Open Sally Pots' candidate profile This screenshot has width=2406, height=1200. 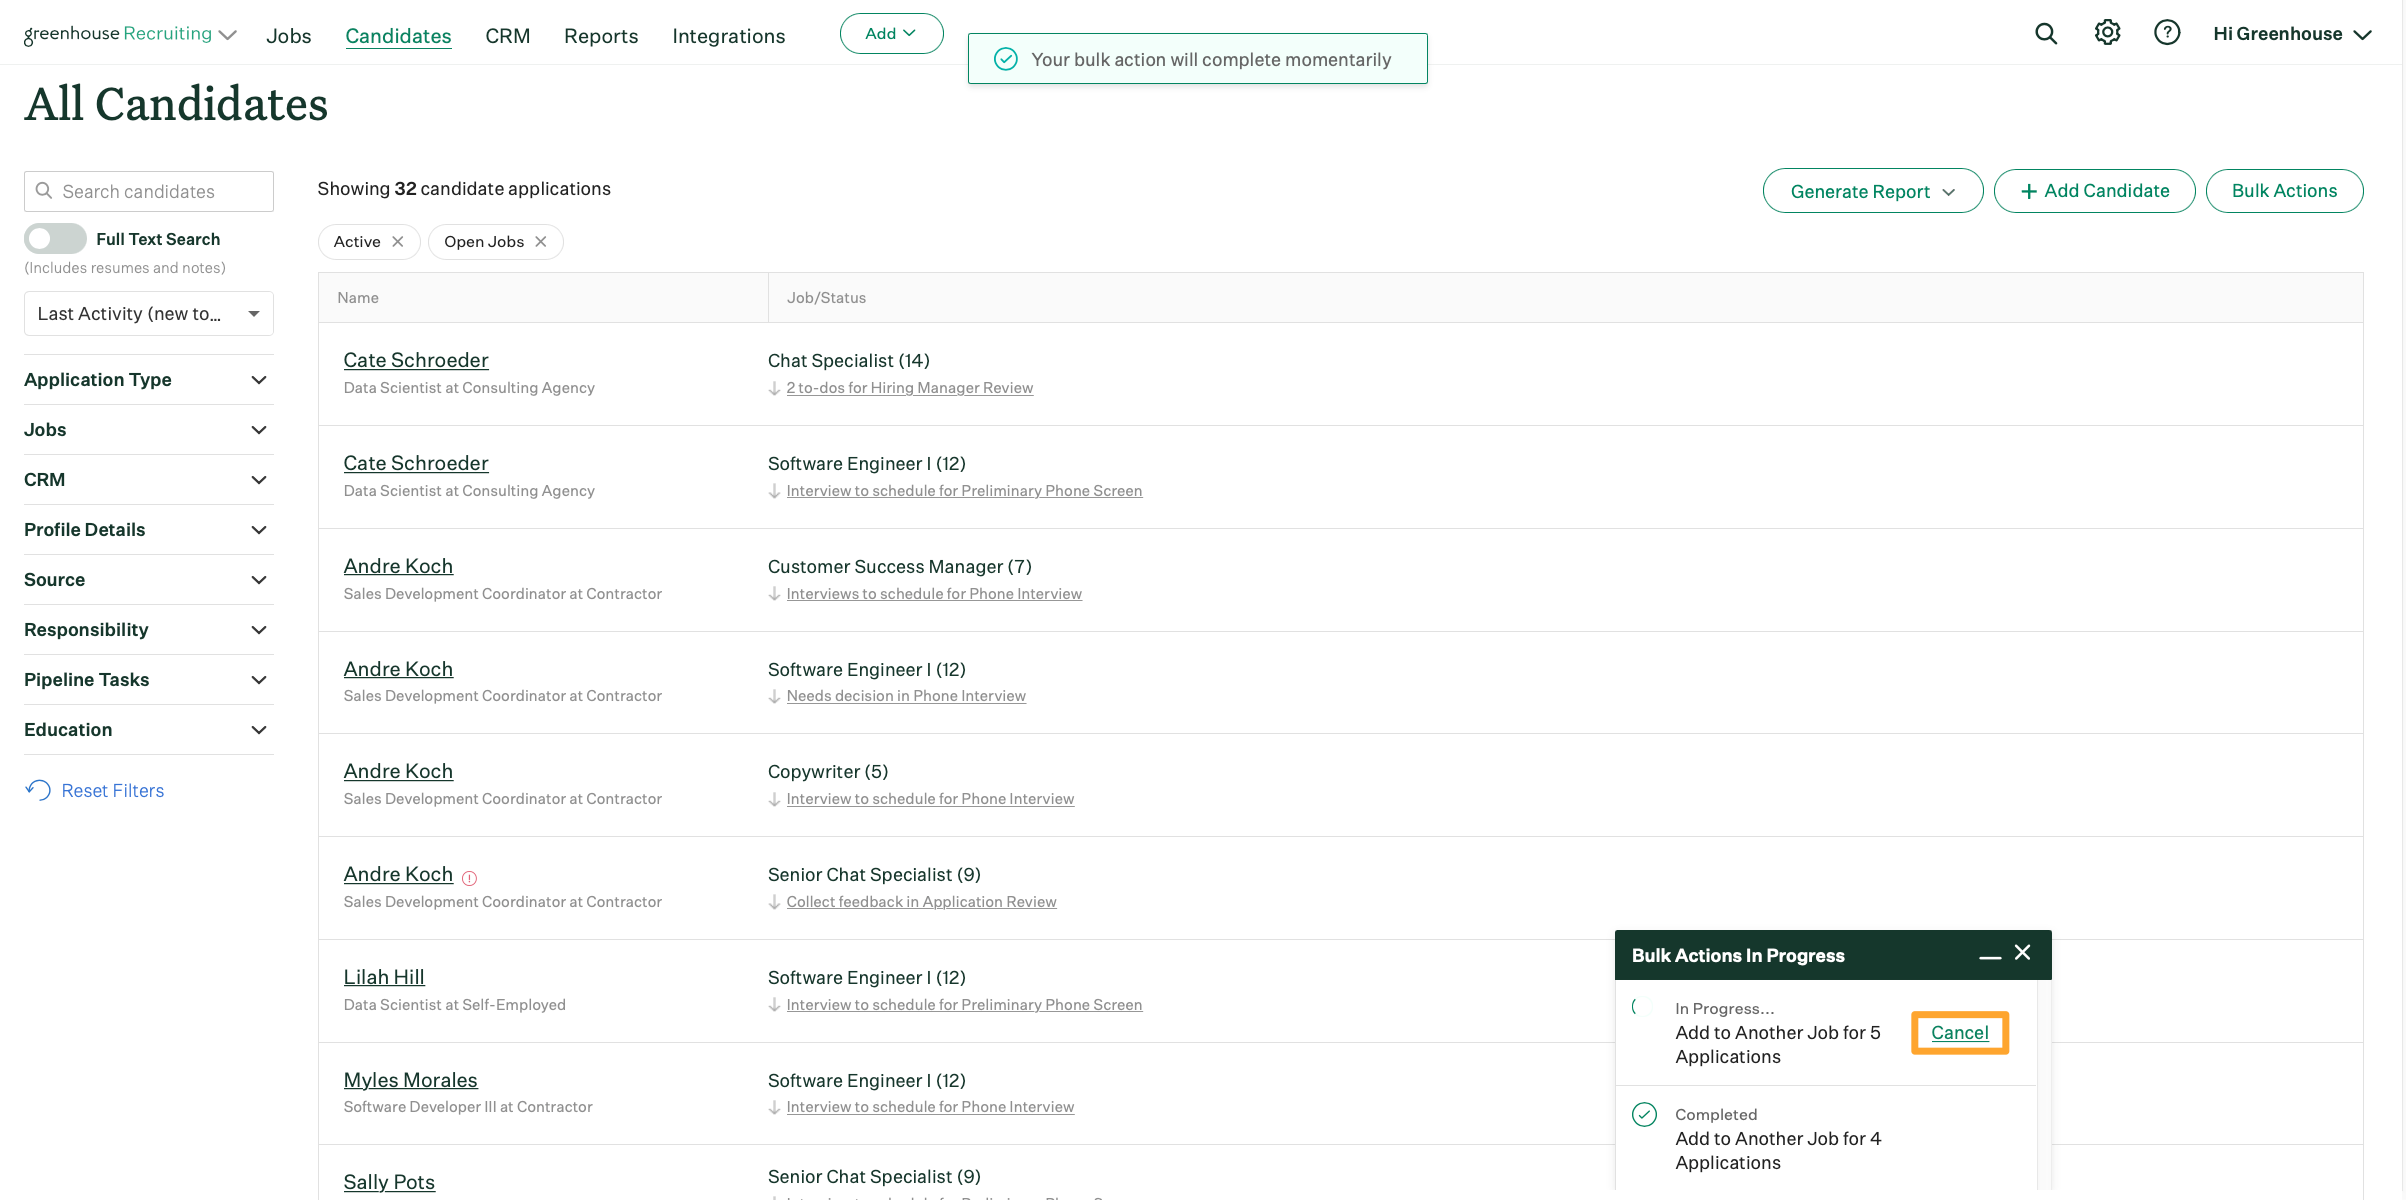(x=389, y=1182)
